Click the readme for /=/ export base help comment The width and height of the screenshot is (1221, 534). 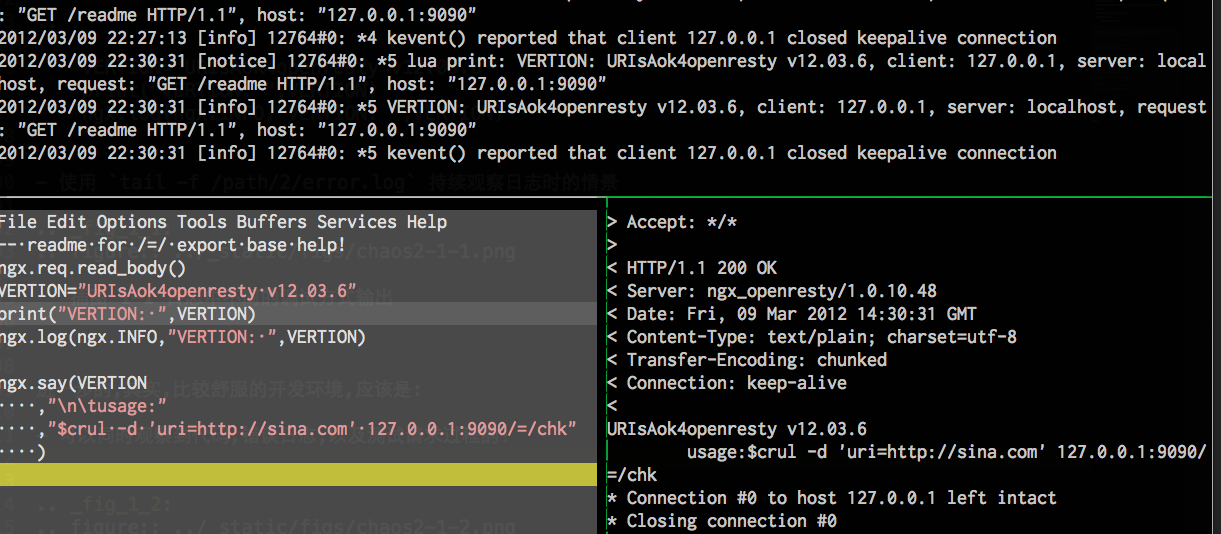click(x=173, y=245)
